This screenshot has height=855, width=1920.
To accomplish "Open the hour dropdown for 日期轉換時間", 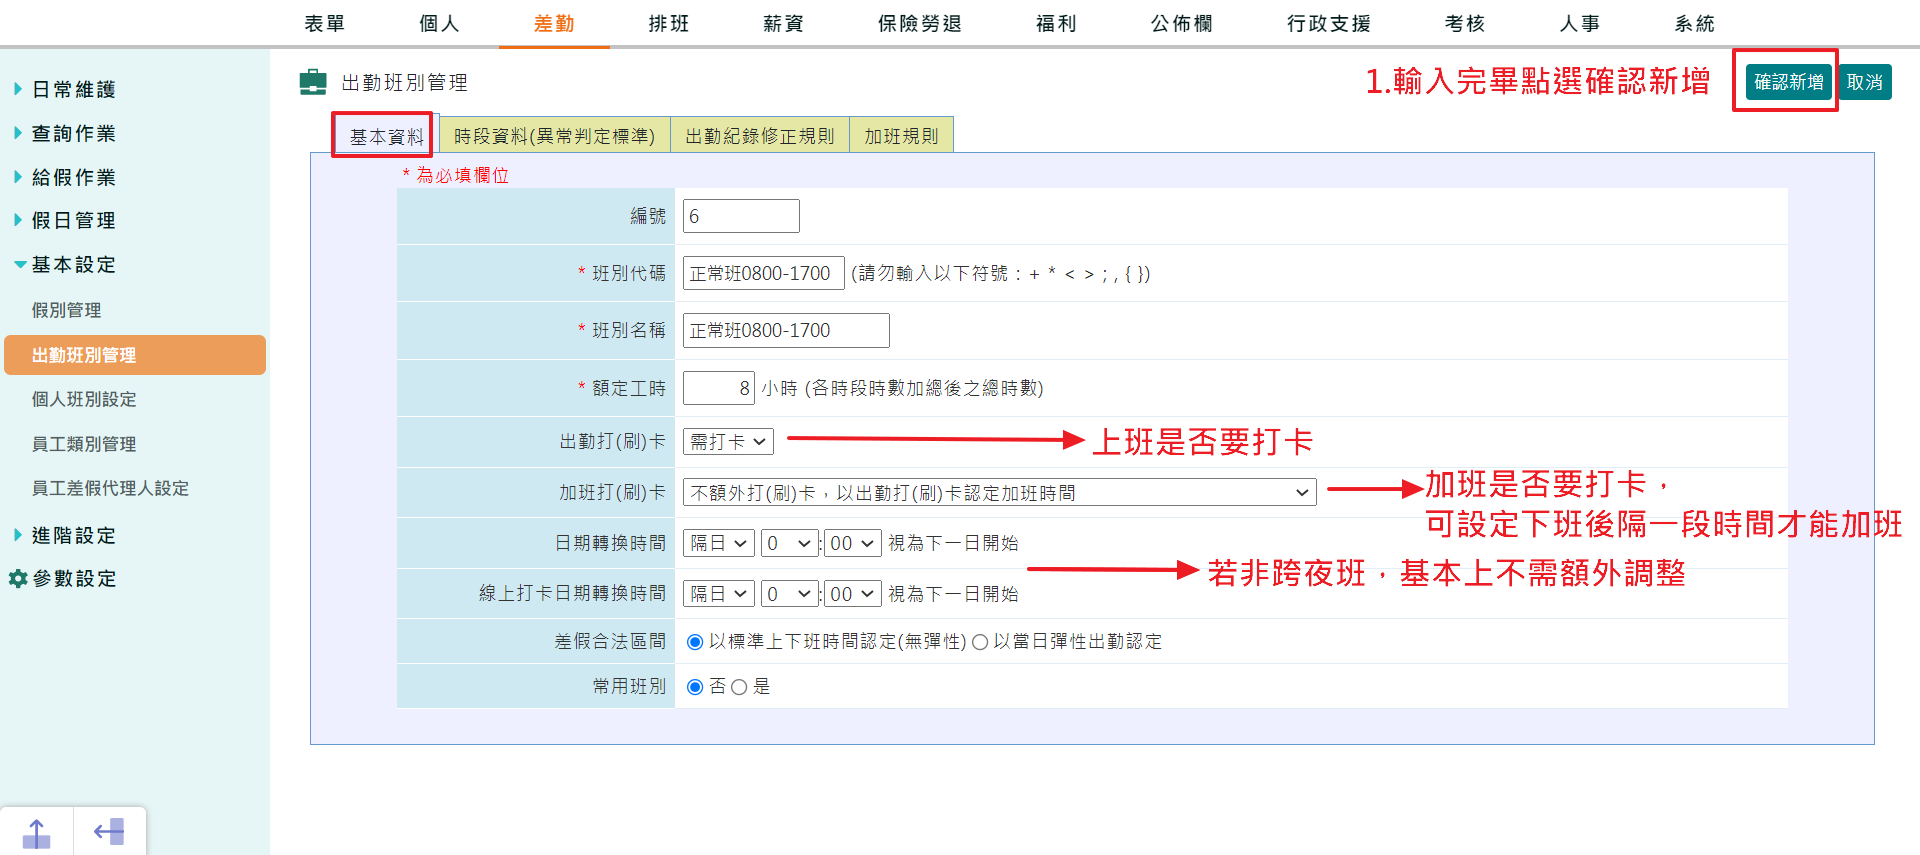I will click(790, 543).
